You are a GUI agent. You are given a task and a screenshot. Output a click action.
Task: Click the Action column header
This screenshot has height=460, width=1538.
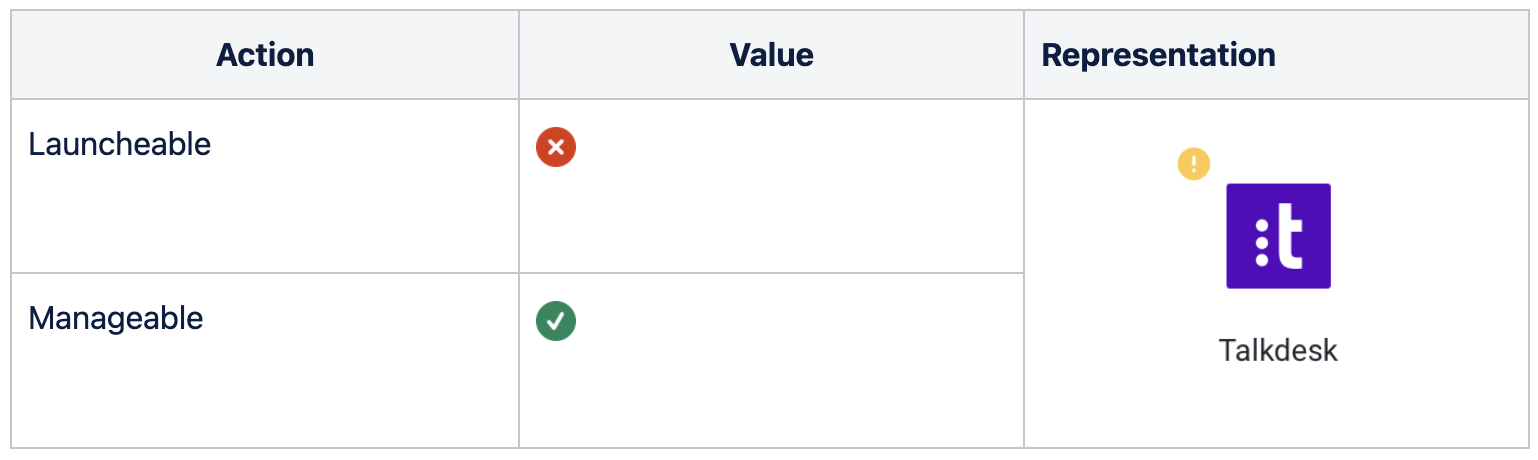(265, 55)
